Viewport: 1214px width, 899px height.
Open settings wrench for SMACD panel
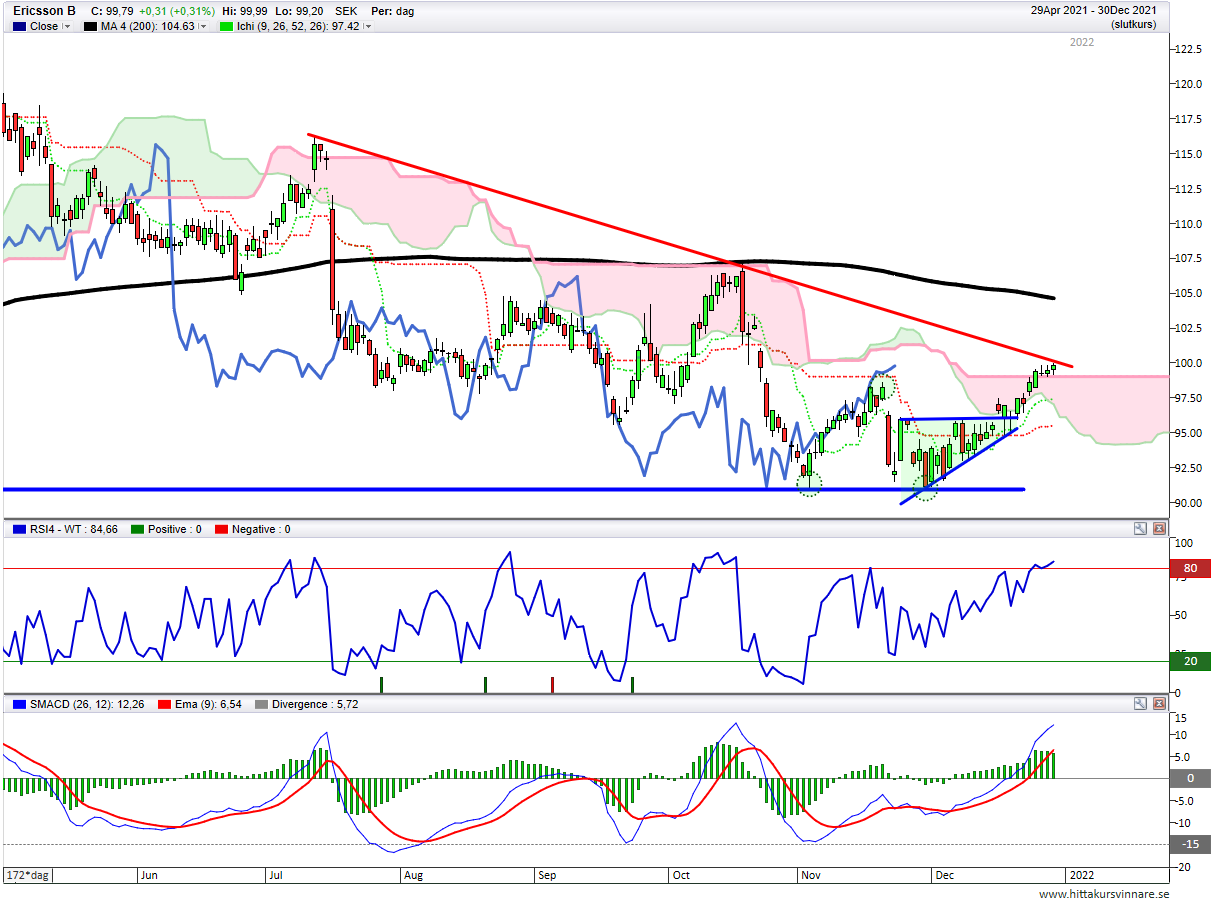point(1140,704)
